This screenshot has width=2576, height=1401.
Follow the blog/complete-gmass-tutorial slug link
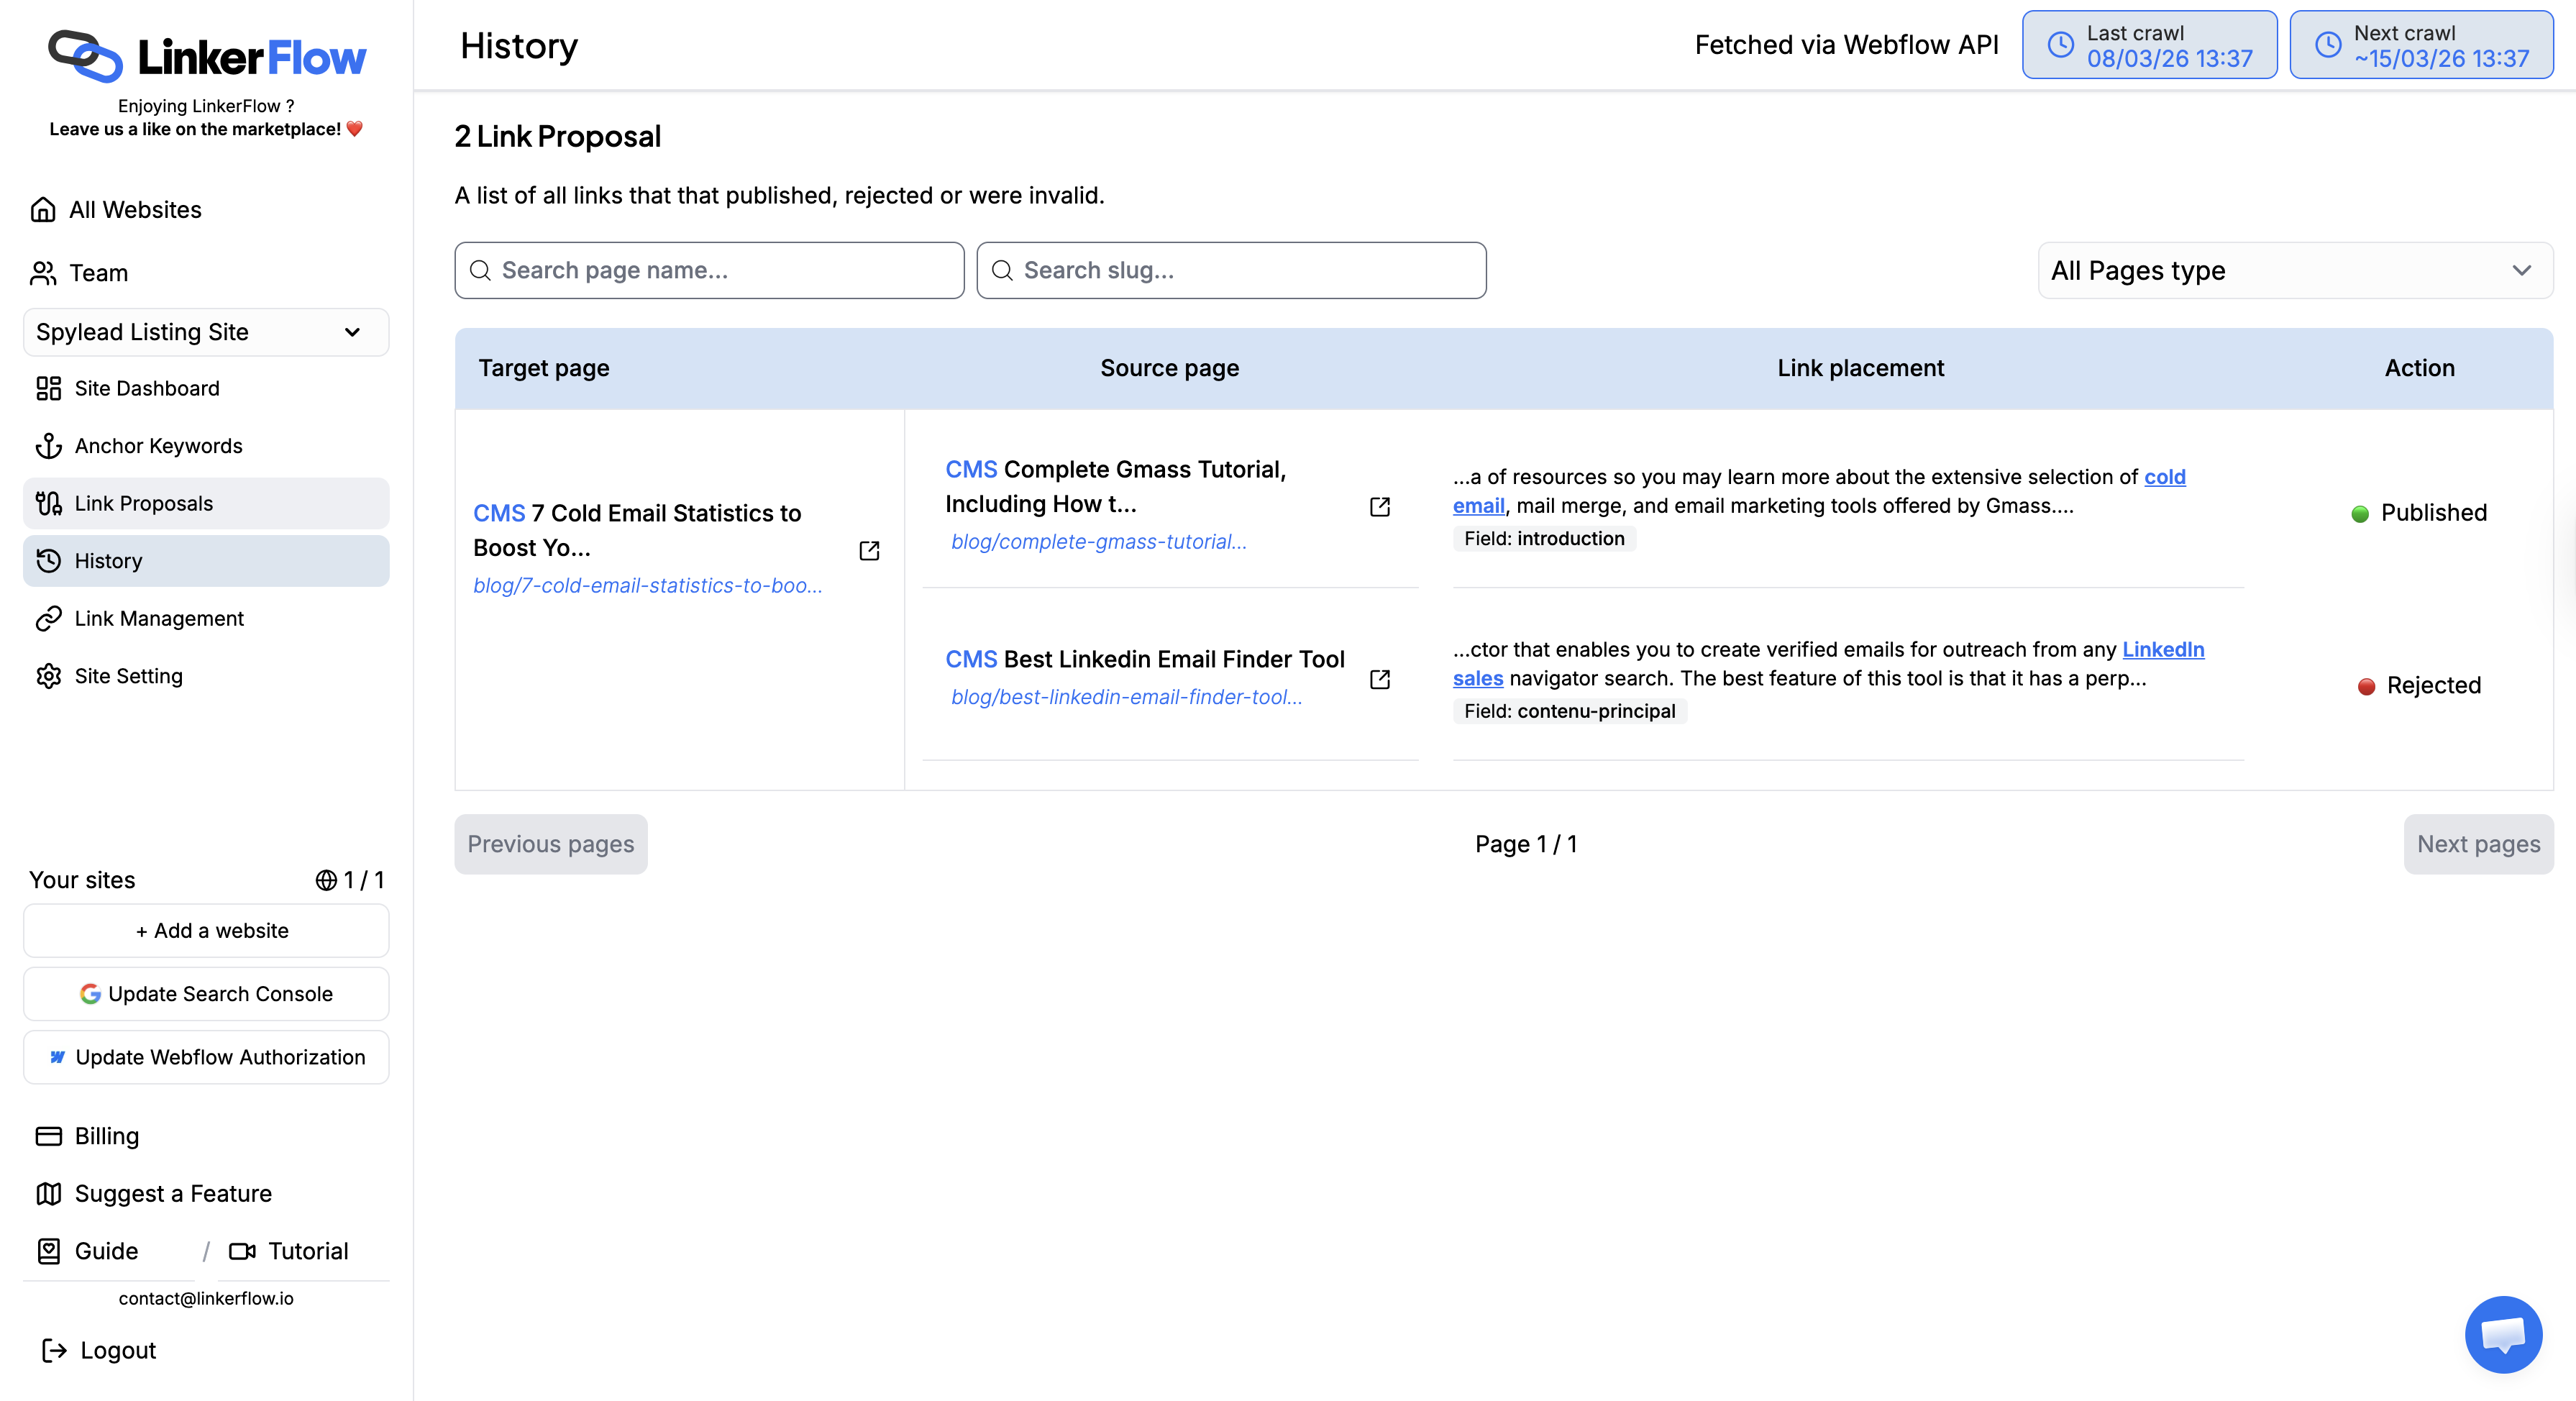(x=1098, y=542)
